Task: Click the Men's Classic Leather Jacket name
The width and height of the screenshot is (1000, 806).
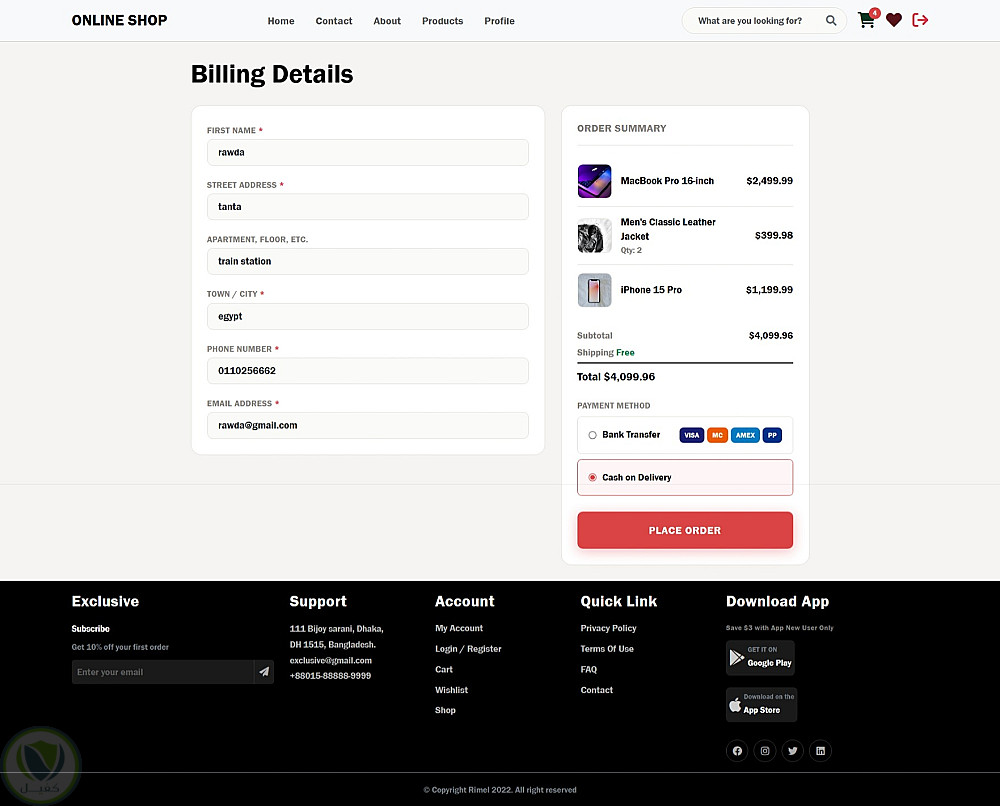Action: pyautogui.click(x=668, y=229)
